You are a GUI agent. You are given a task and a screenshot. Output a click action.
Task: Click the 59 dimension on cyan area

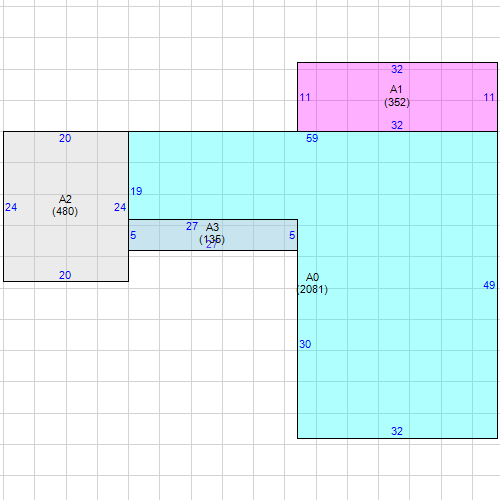coord(312,138)
